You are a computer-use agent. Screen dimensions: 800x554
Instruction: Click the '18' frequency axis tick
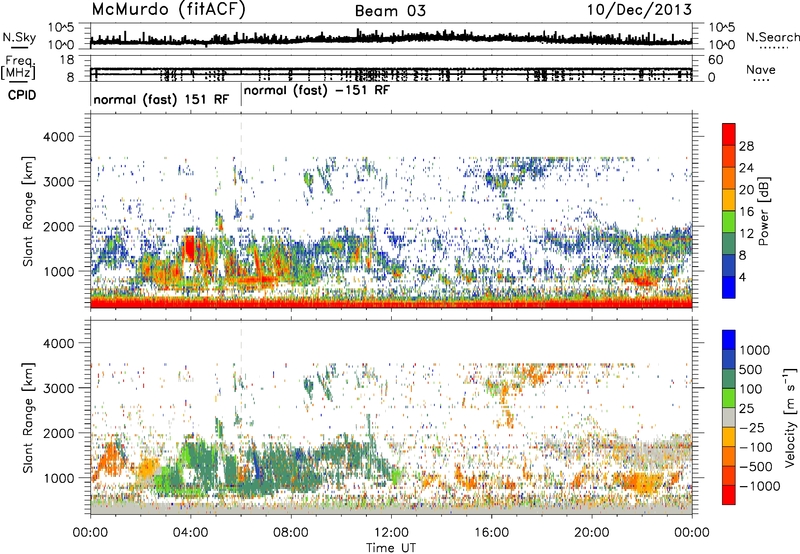pyautogui.click(x=67, y=60)
